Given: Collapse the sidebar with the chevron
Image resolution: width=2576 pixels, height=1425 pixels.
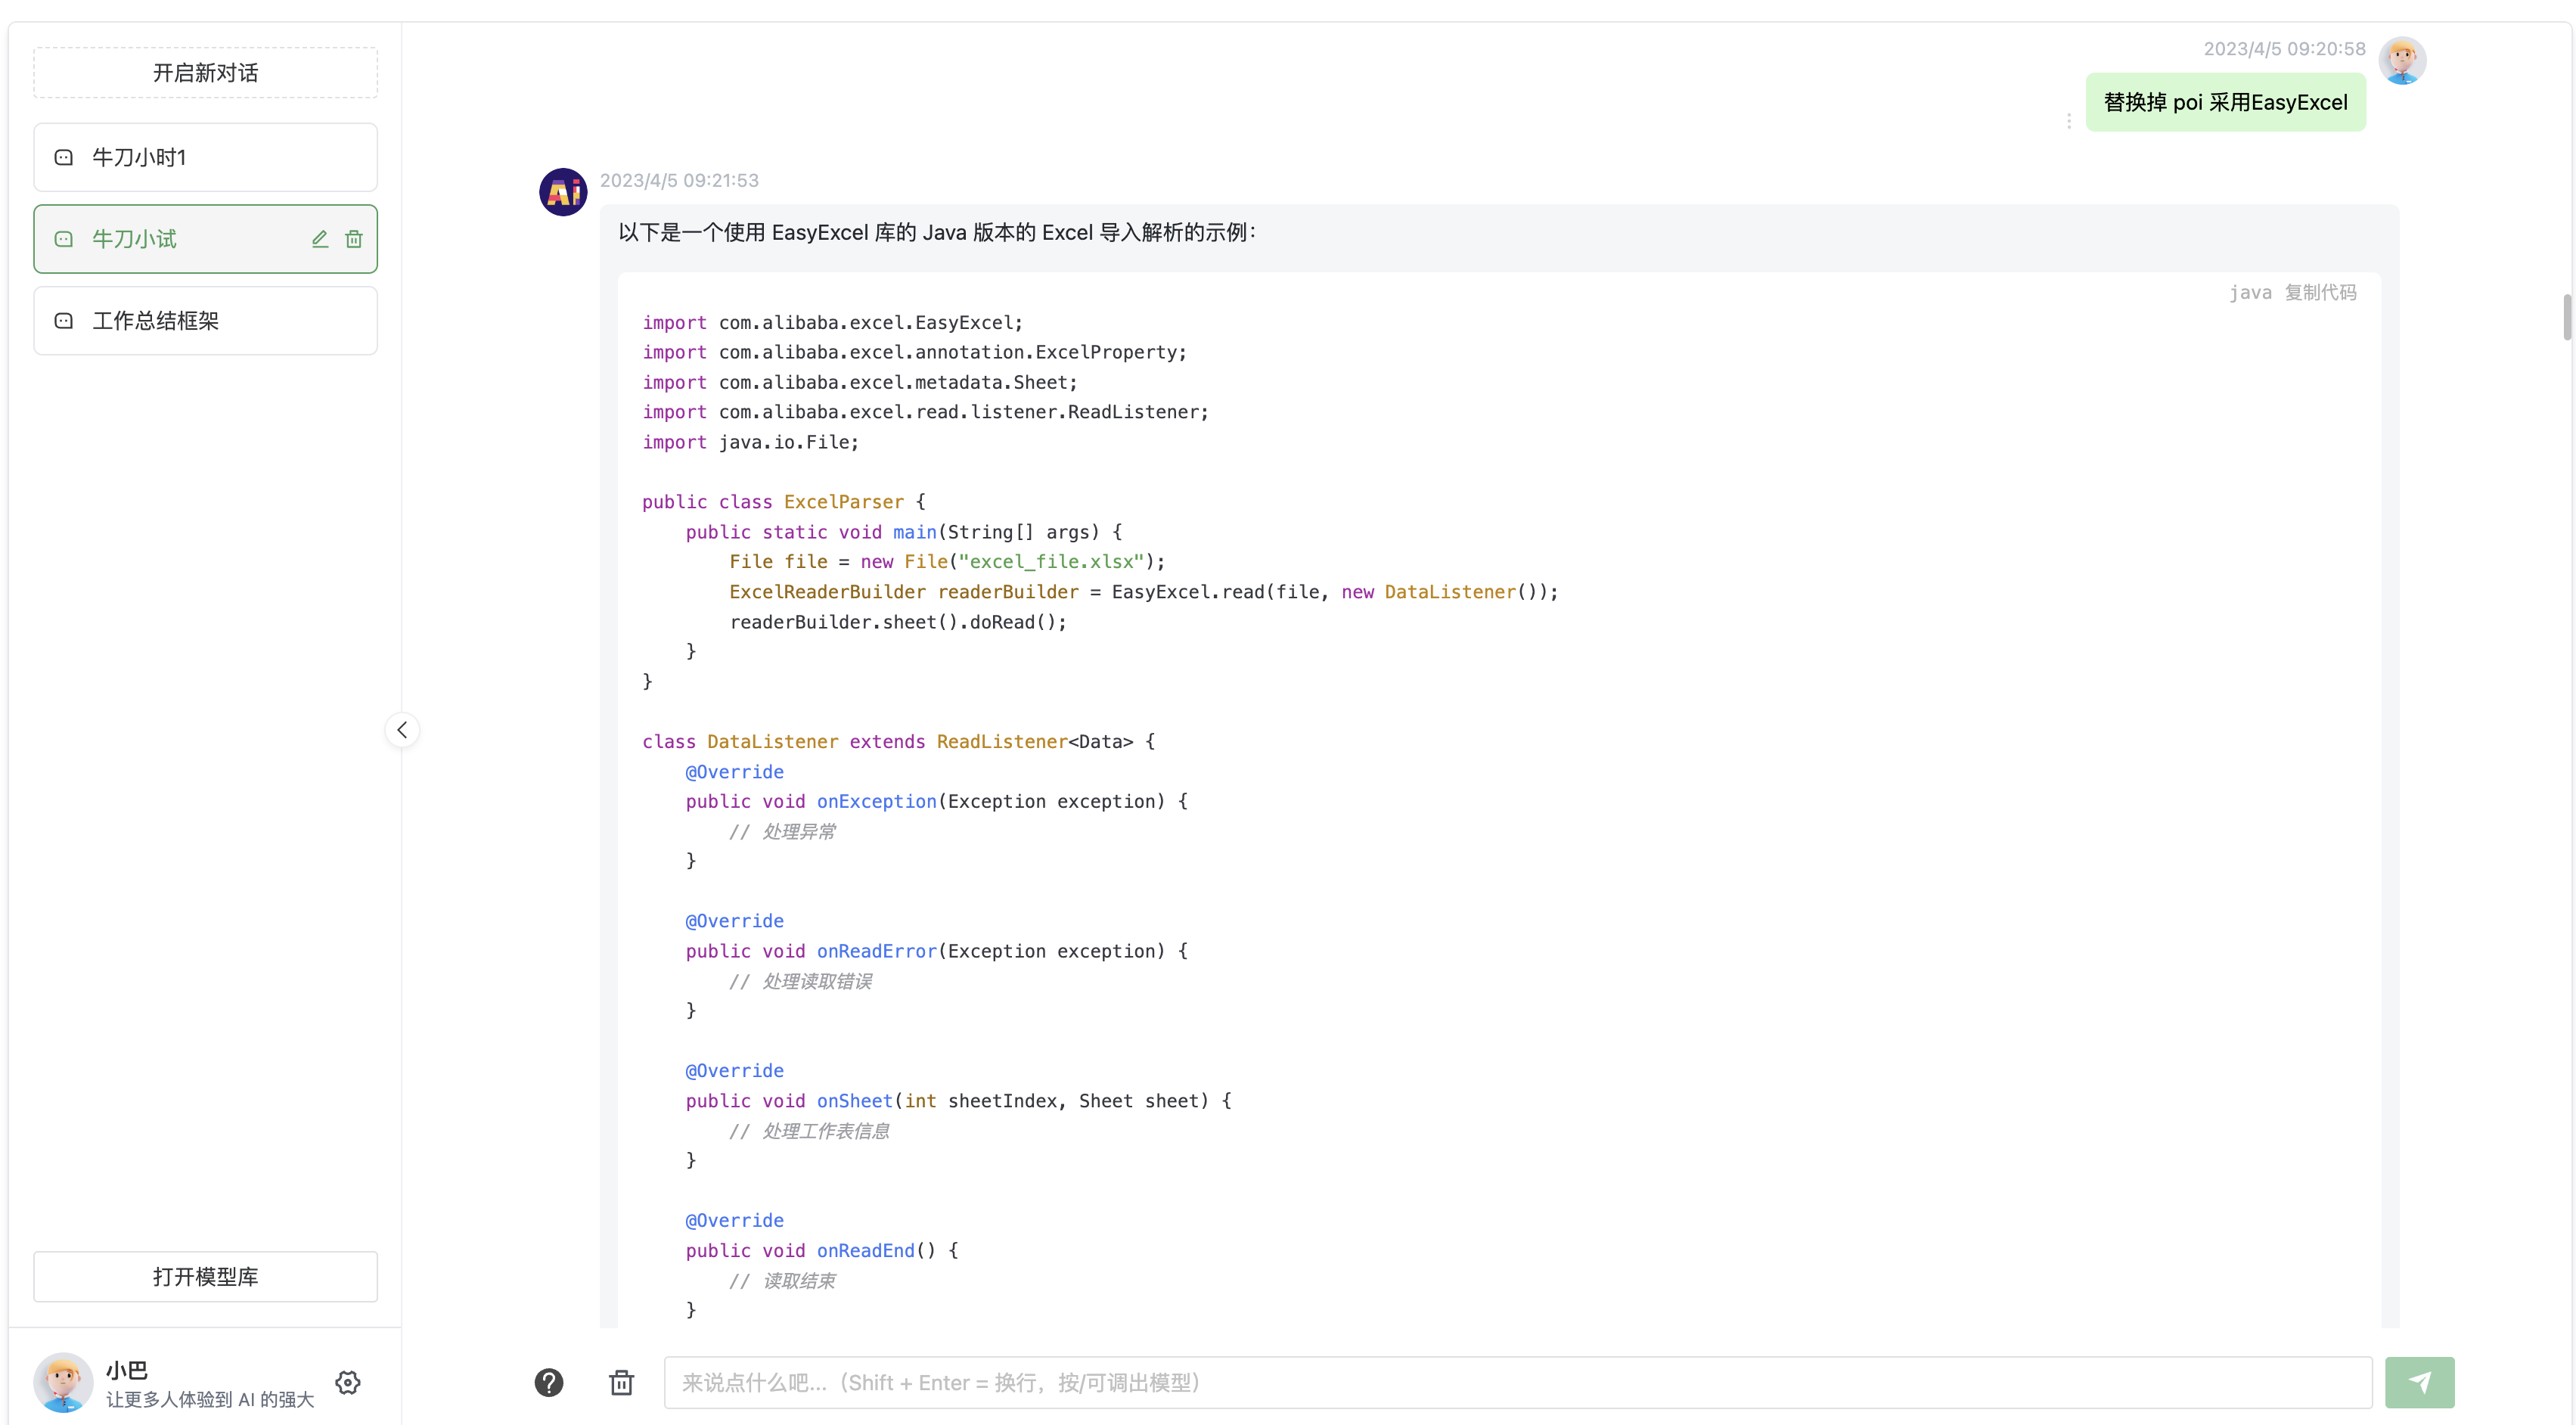Looking at the screenshot, I should [x=402, y=730].
